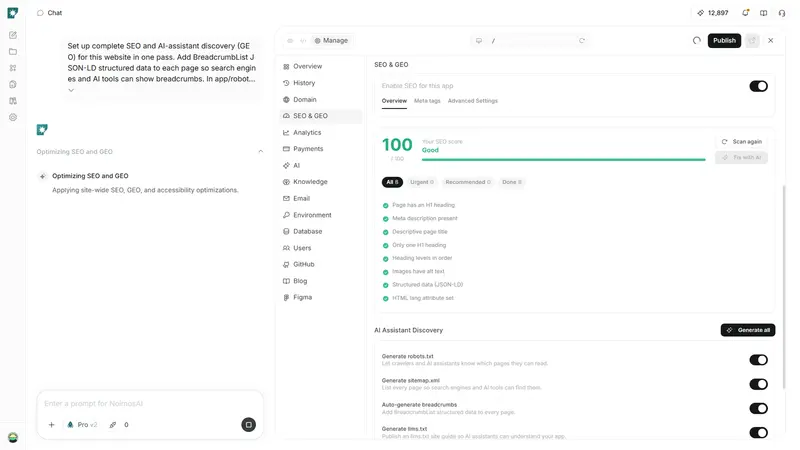This screenshot has width=800, height=450.
Task: Click the app logo in the top-left corner
Action: click(13, 13)
